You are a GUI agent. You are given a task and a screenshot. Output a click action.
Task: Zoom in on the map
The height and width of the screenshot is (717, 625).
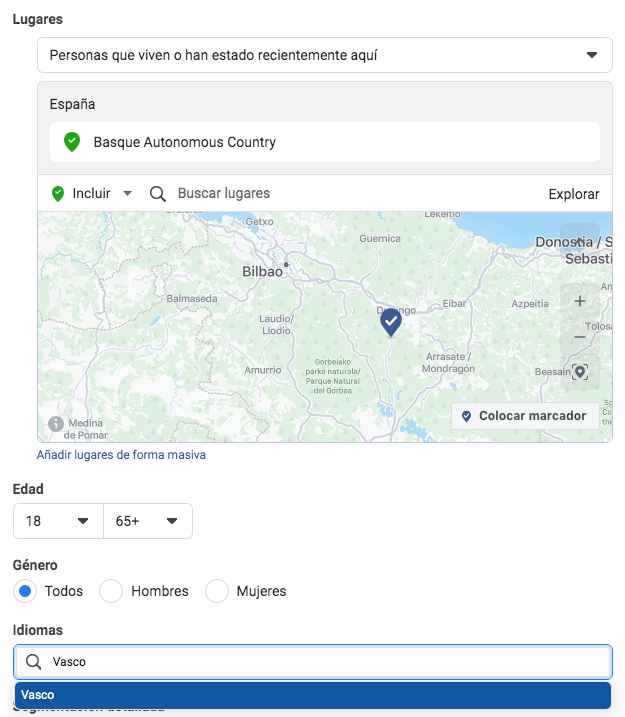click(x=580, y=301)
